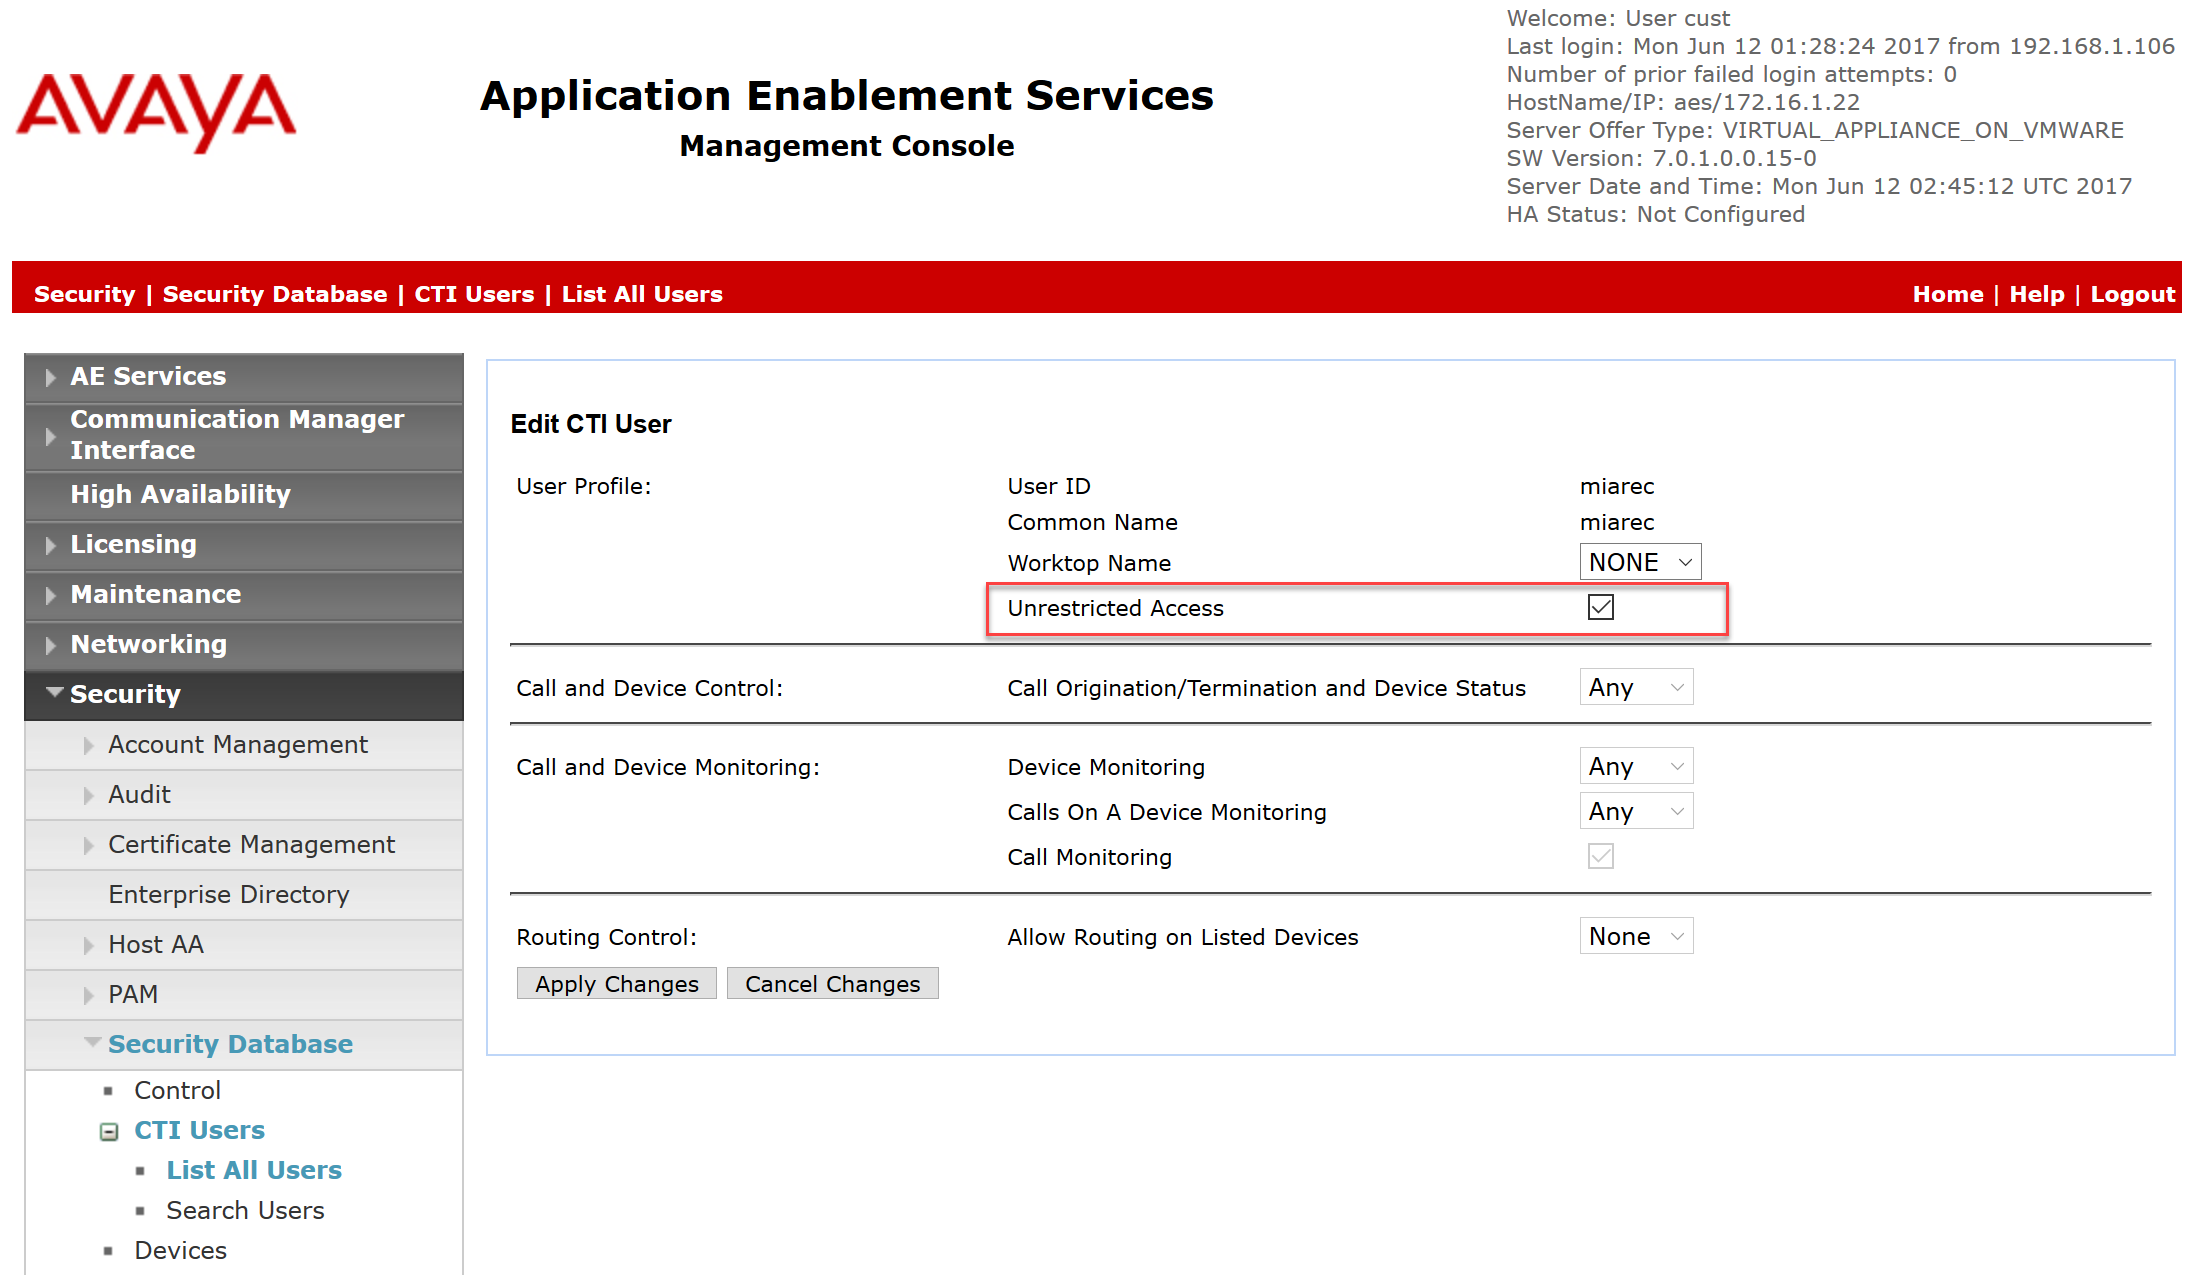Enable the Call Monitoring checkbox
The image size is (2198, 1275).
click(x=1601, y=858)
